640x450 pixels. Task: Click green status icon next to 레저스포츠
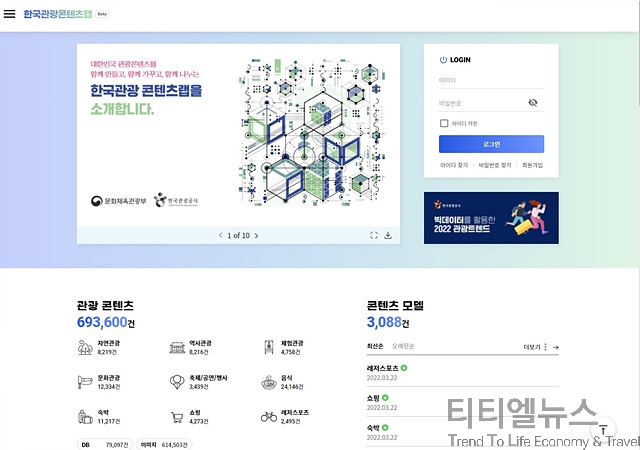404,368
